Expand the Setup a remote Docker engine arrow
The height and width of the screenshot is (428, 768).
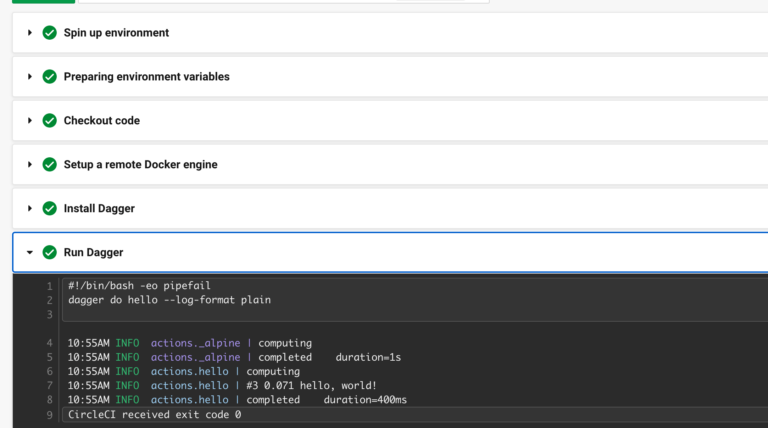coord(30,165)
